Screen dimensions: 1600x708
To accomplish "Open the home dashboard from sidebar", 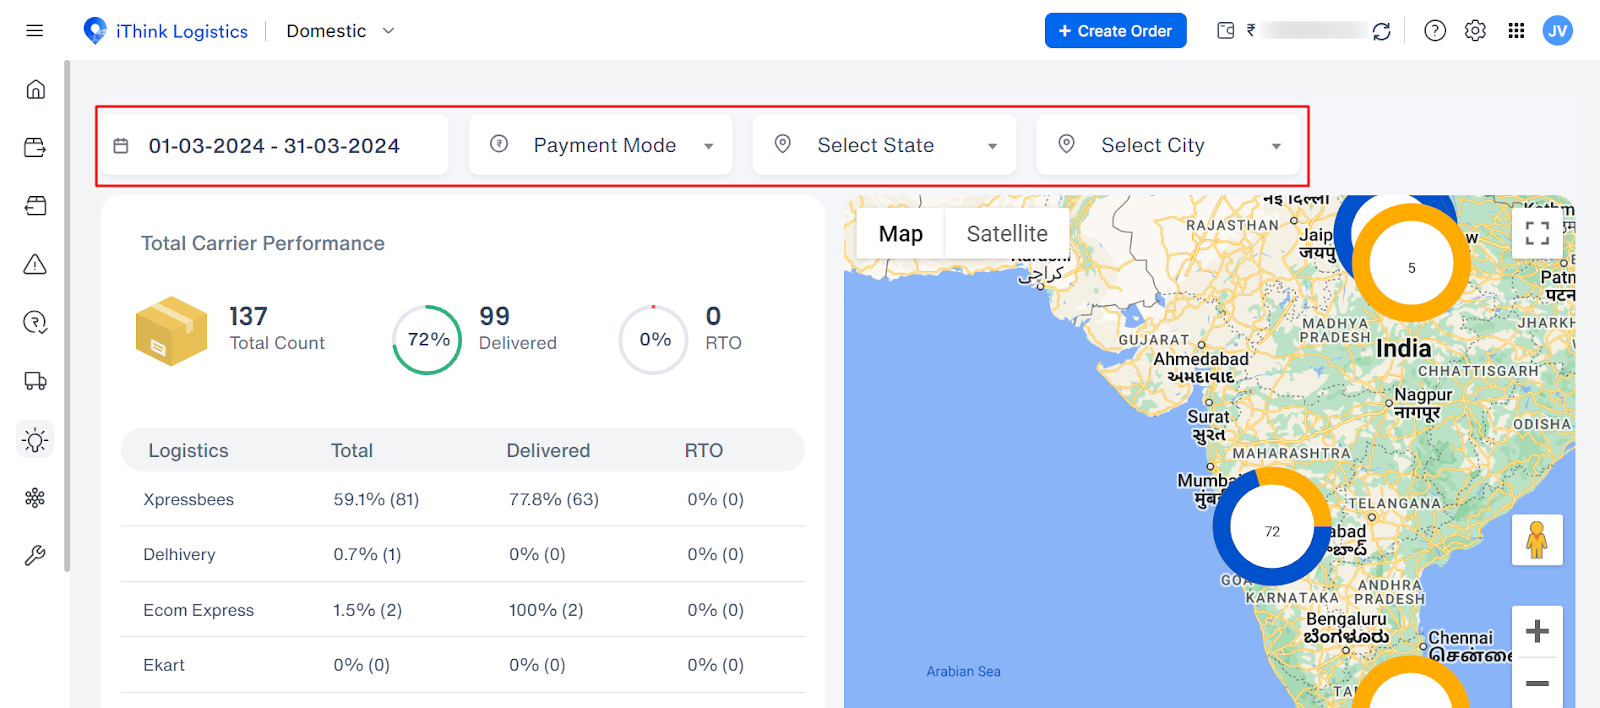I will pyautogui.click(x=35, y=89).
